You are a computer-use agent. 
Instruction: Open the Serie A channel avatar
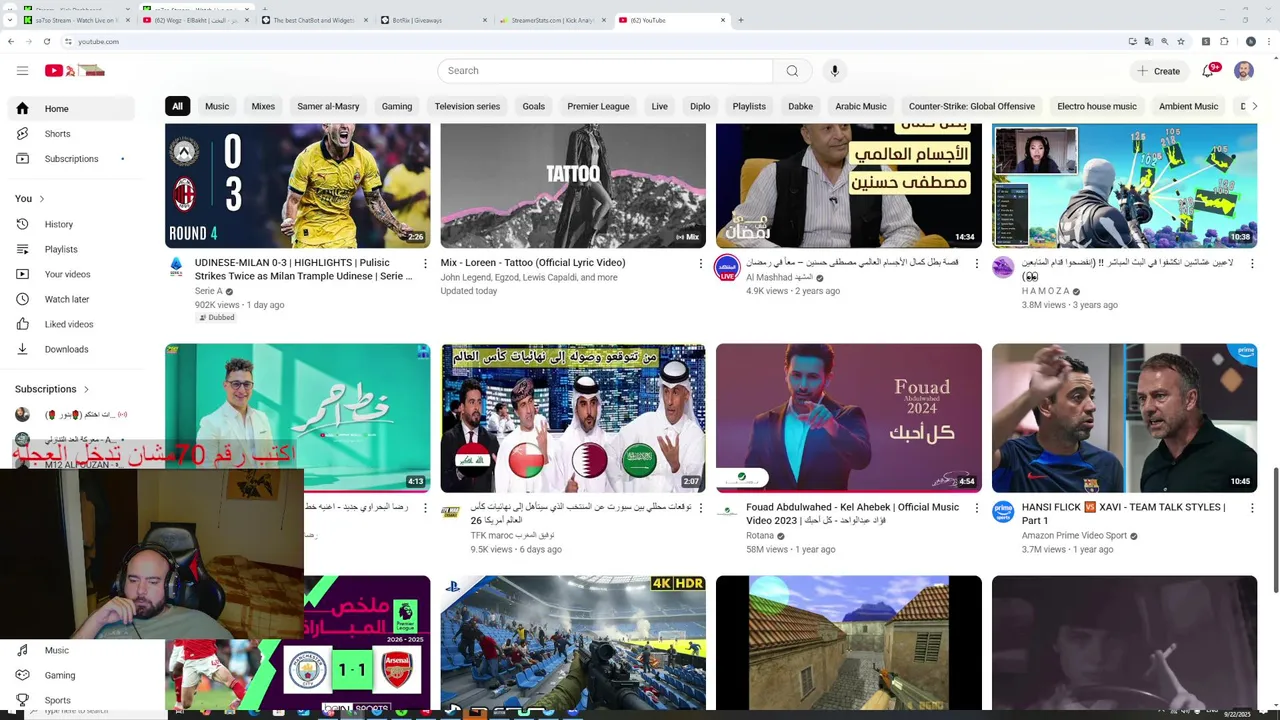[x=177, y=267]
